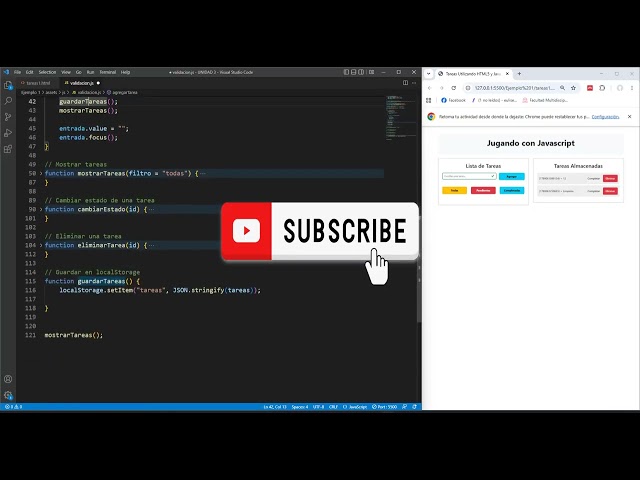Viewport: 640px width, 480px height.
Task: Open a new Chrome tab with plus button
Action: pyautogui.click(x=519, y=74)
